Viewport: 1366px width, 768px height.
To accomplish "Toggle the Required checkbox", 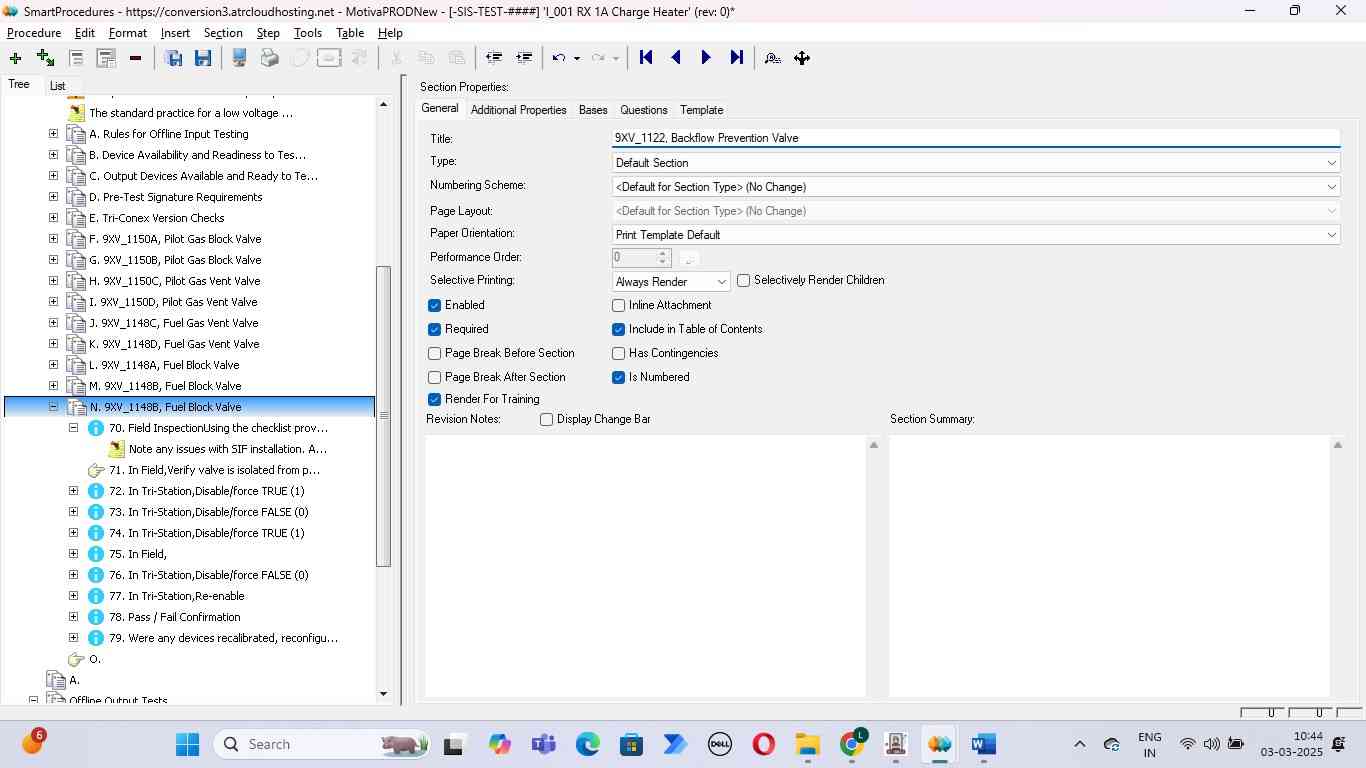I will [x=434, y=329].
